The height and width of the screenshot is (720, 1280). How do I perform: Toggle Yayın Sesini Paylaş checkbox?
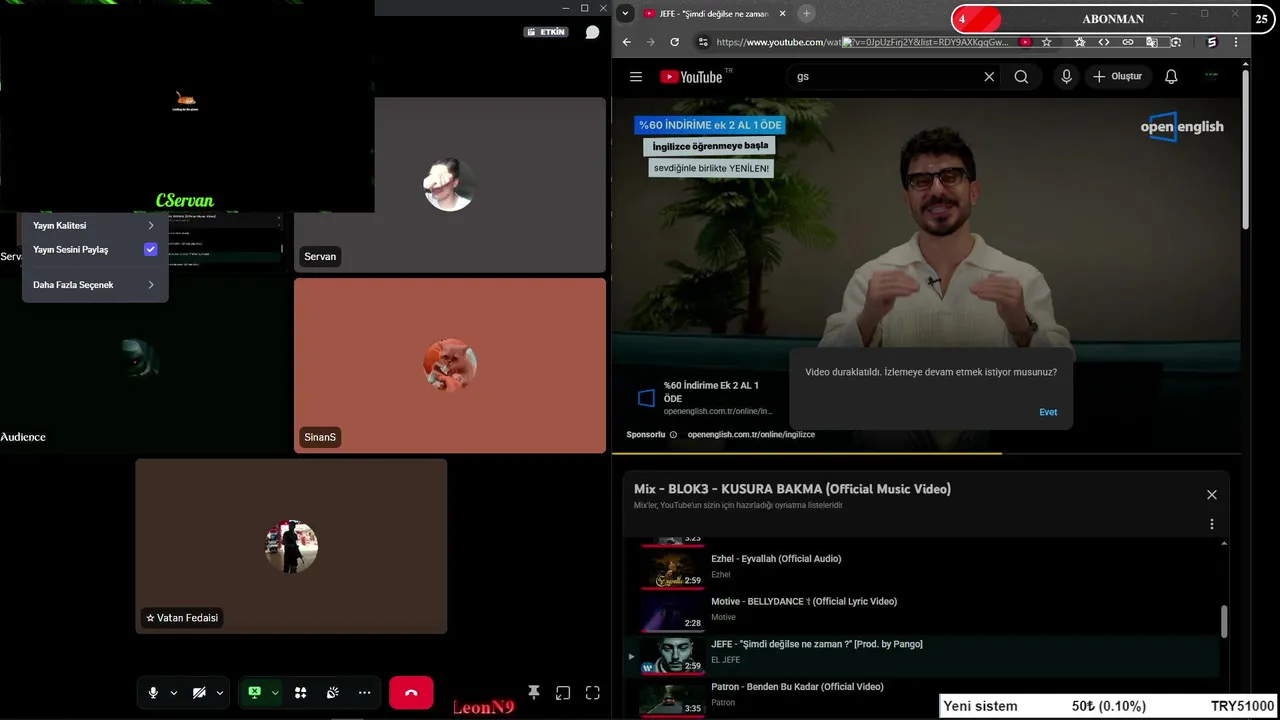pos(150,250)
